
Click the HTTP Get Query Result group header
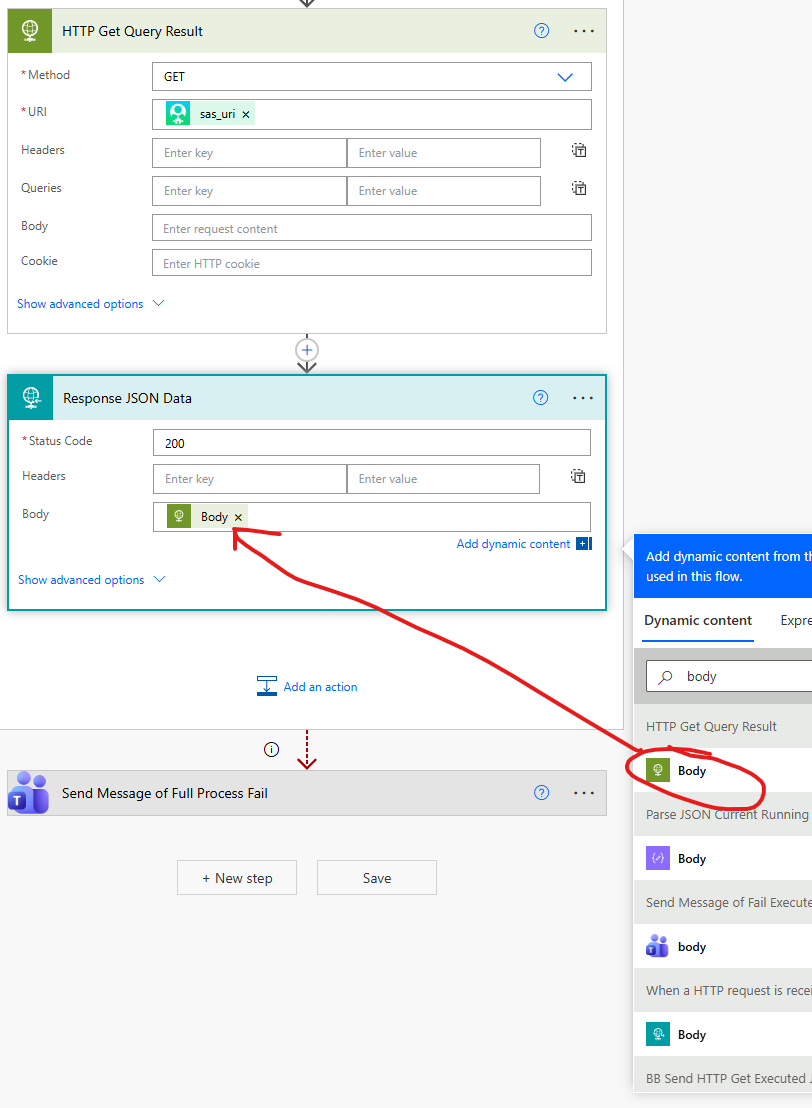[x=723, y=726]
